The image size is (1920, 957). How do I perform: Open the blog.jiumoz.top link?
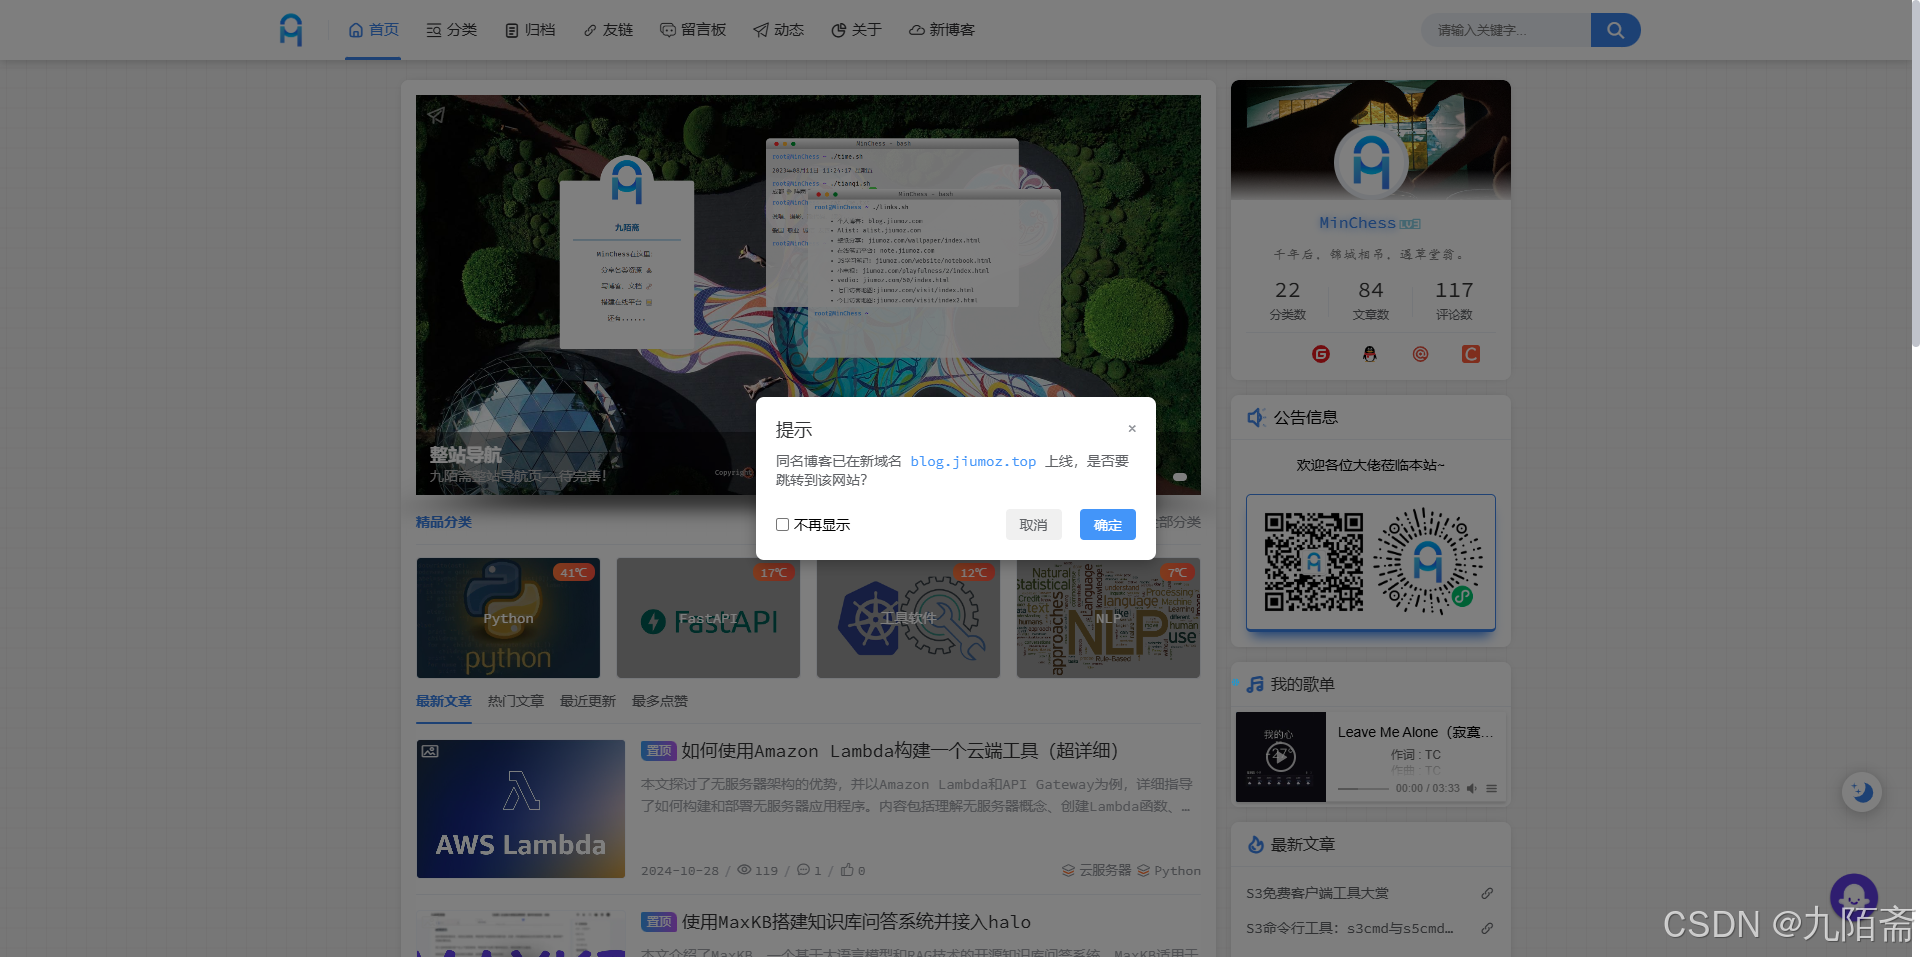click(x=973, y=461)
